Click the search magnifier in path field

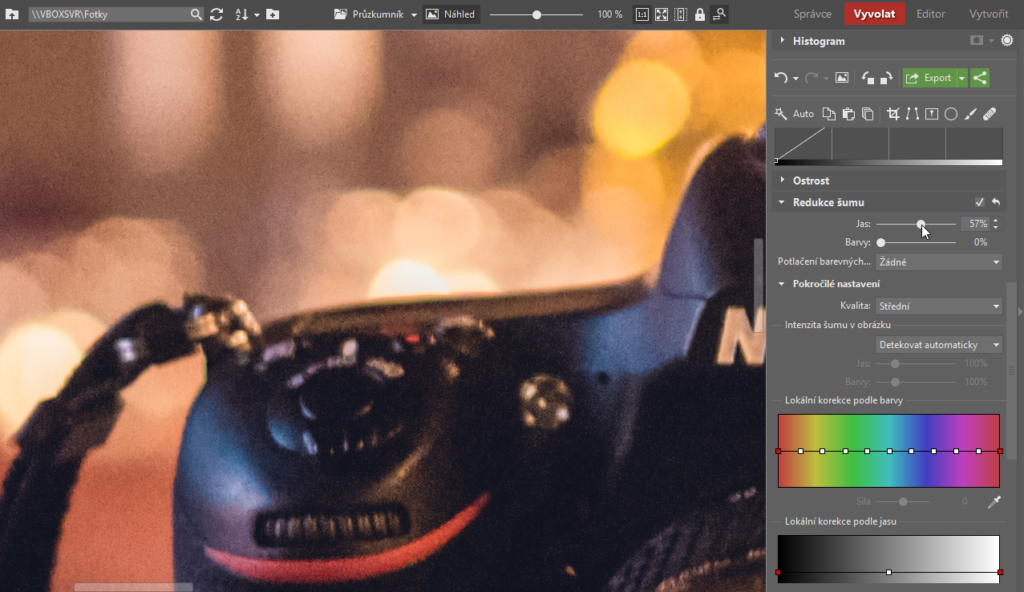(196, 14)
